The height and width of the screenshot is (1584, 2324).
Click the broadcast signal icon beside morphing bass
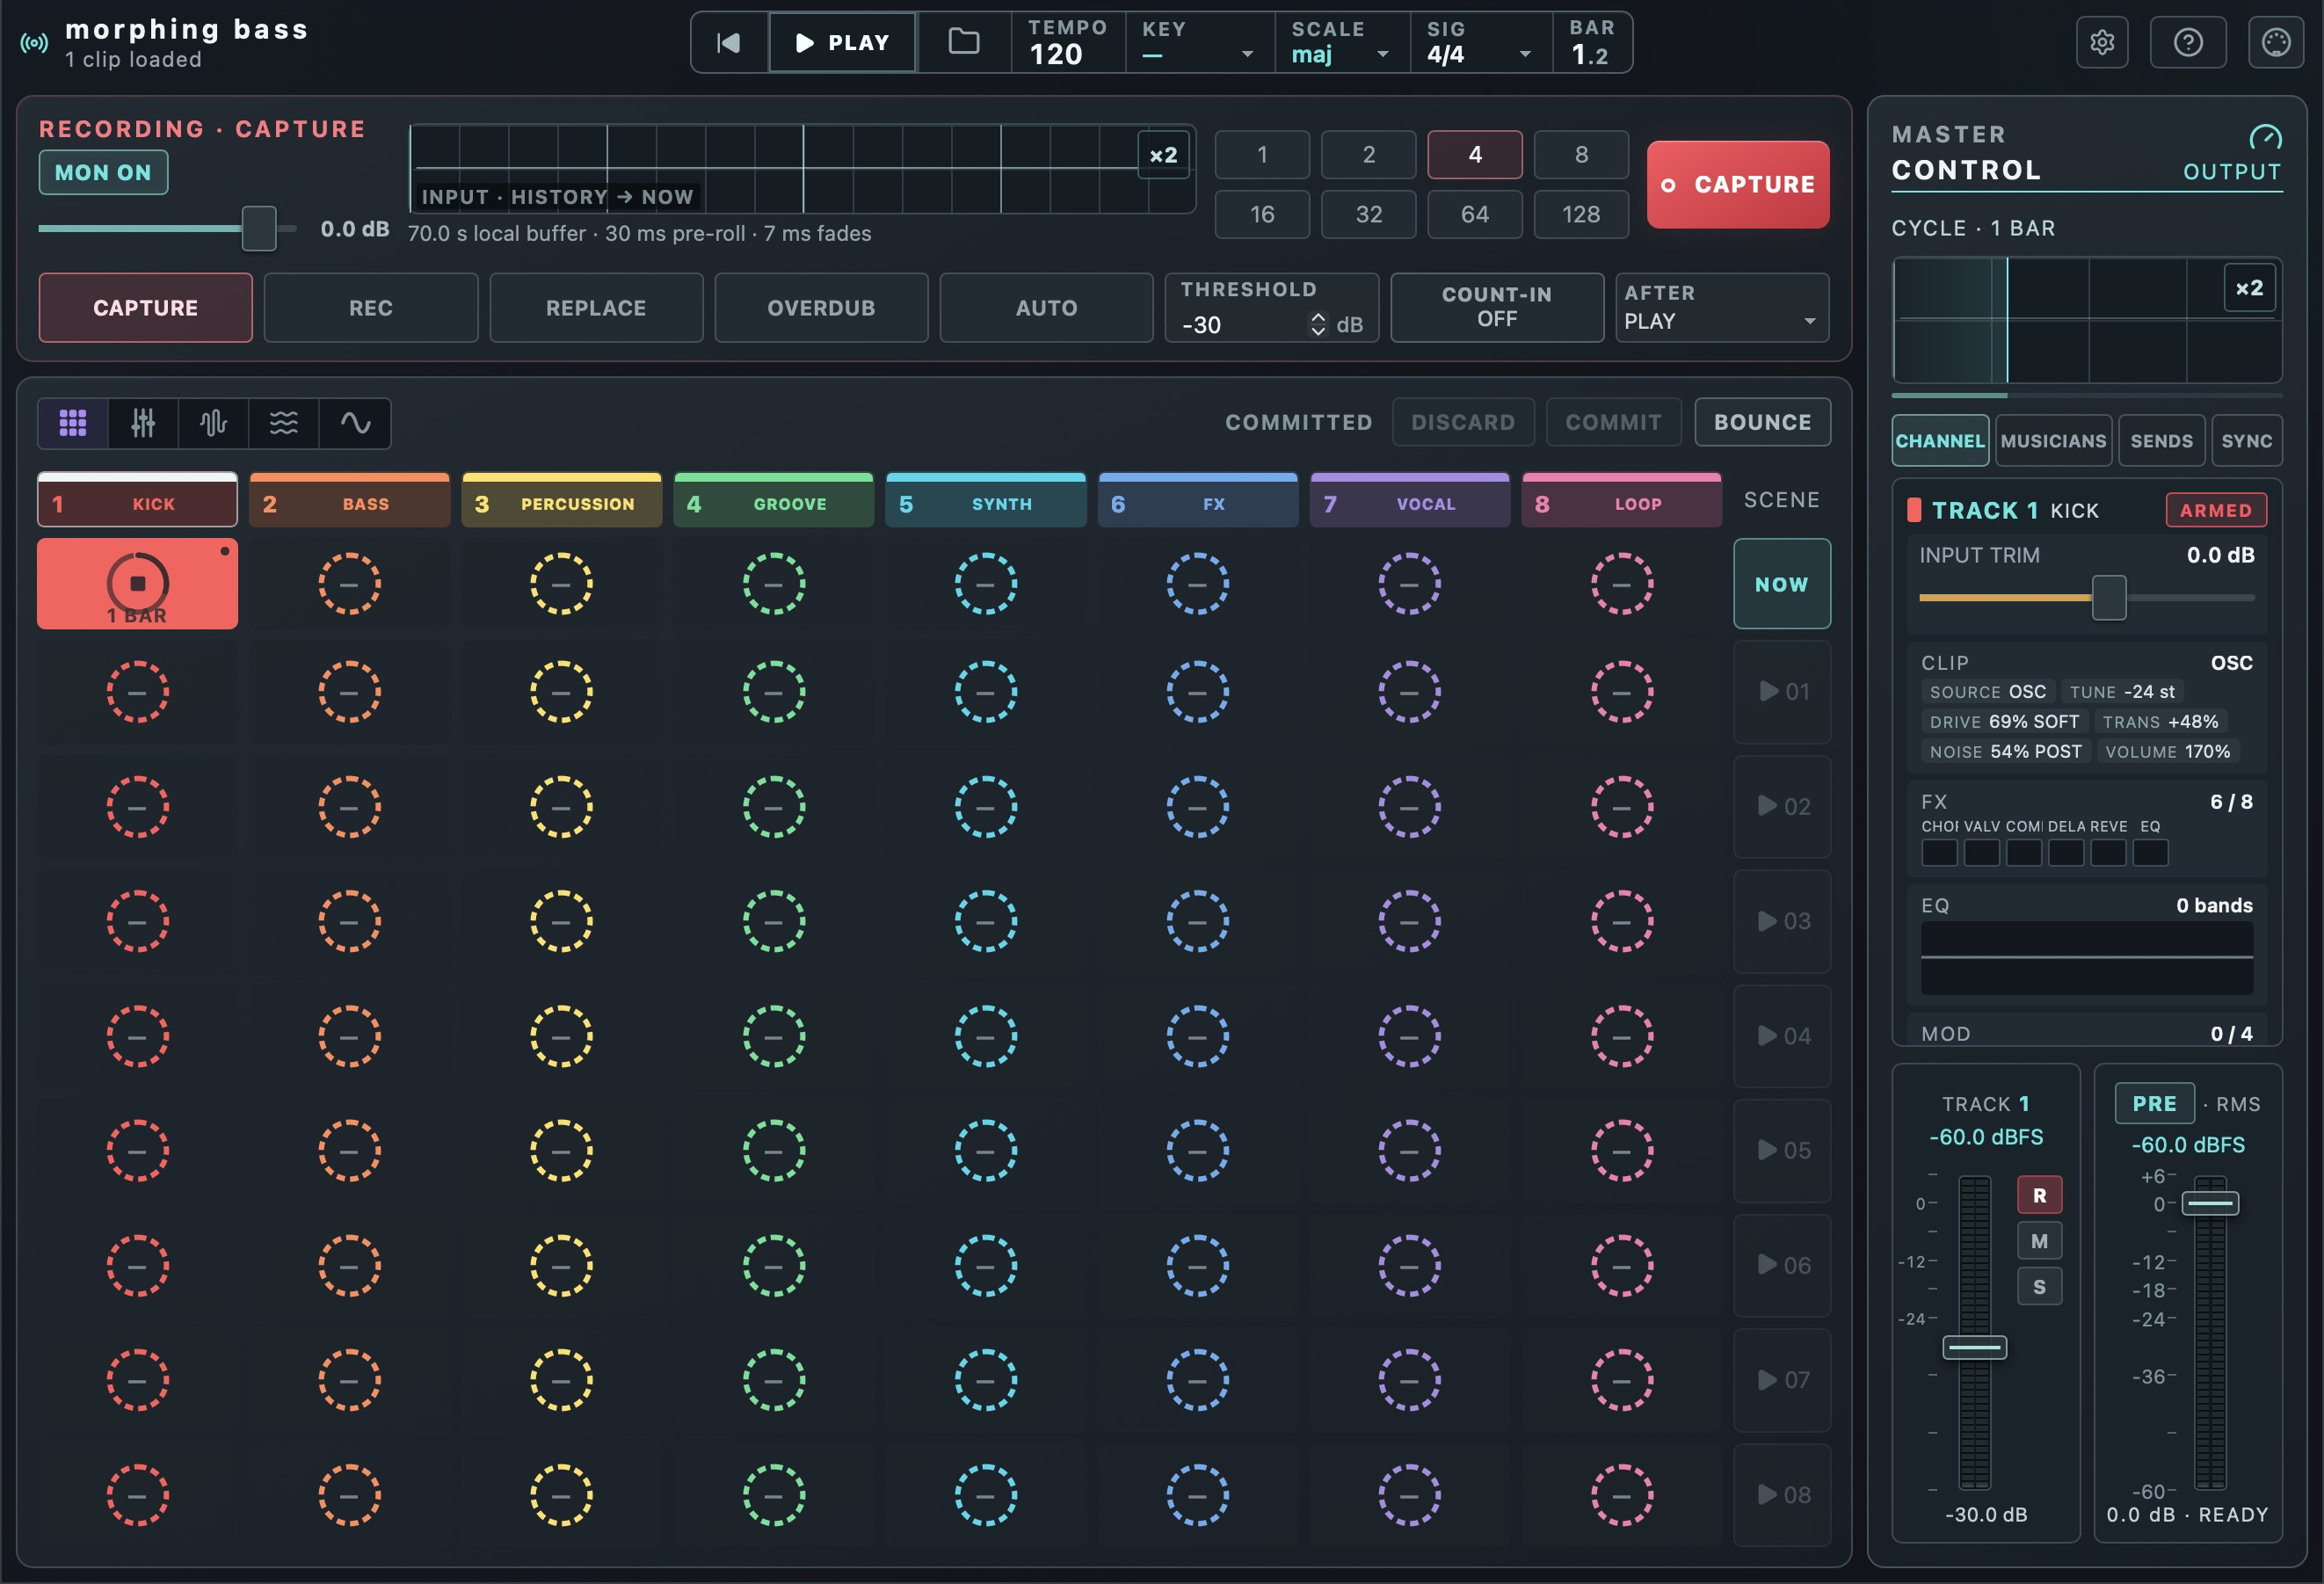[34, 43]
